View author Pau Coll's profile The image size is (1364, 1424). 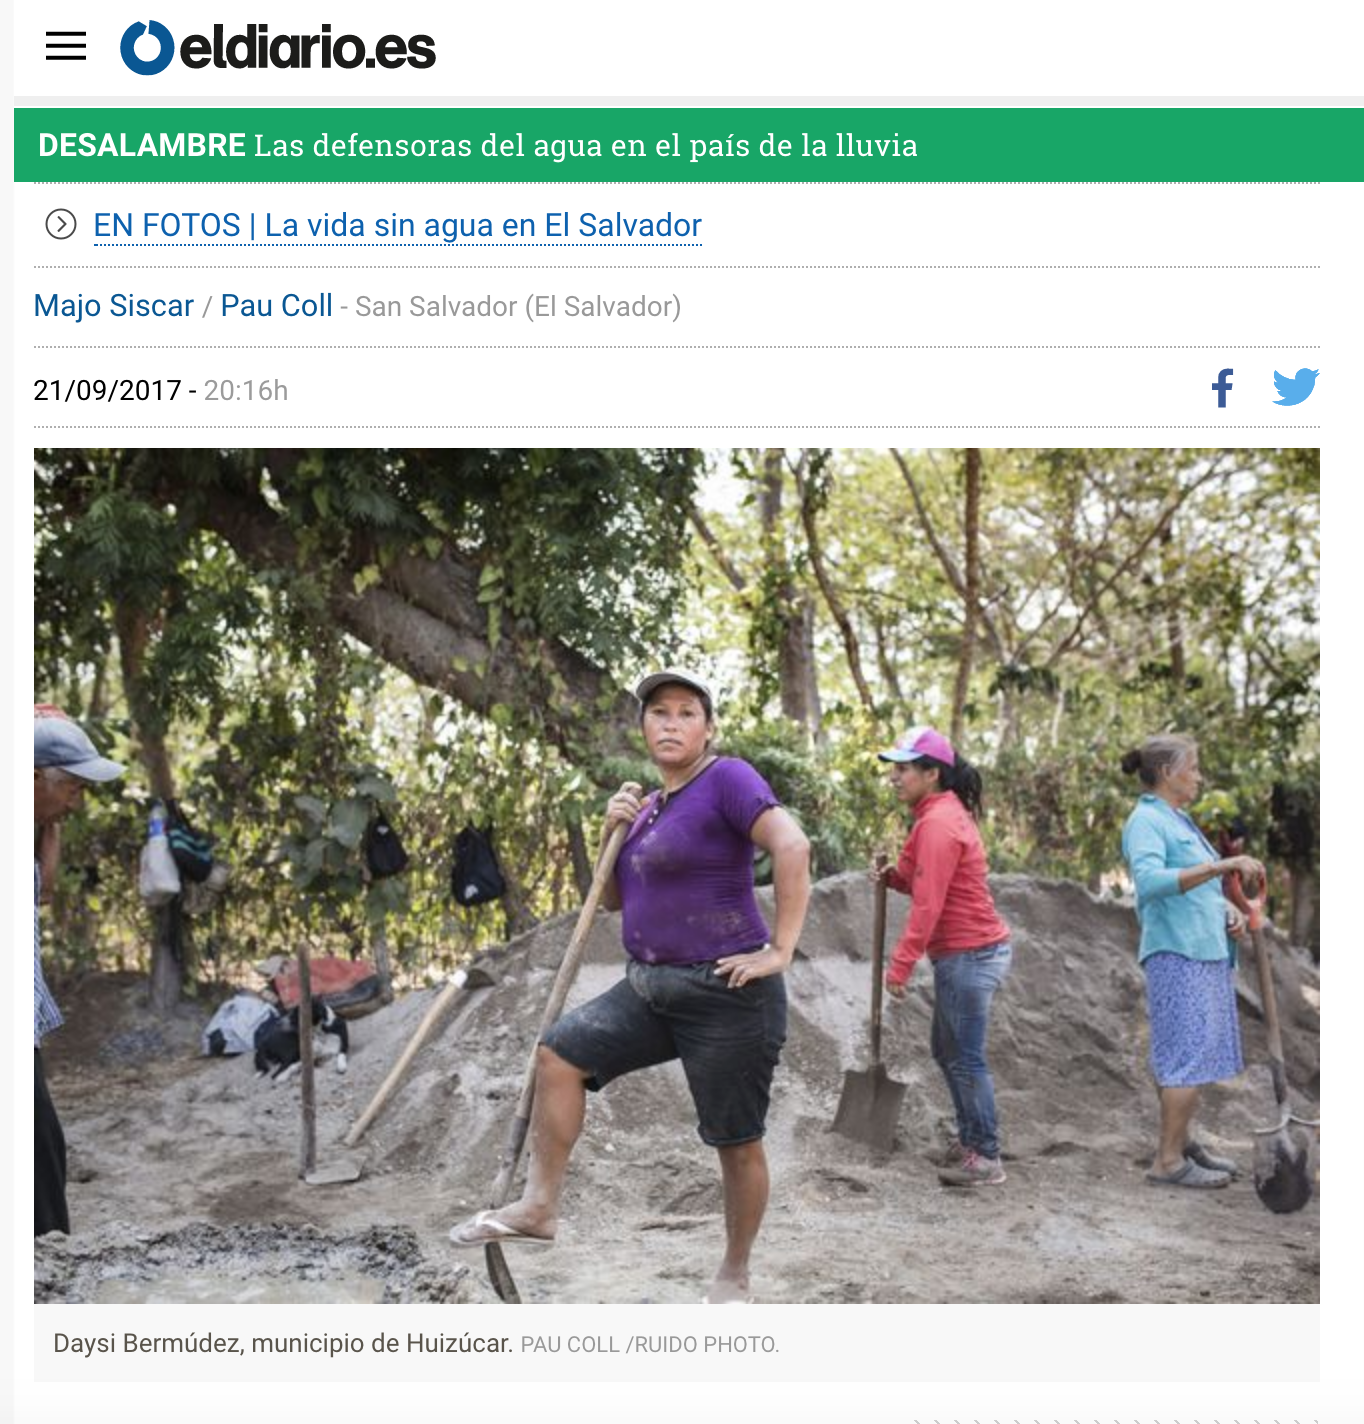[277, 305]
